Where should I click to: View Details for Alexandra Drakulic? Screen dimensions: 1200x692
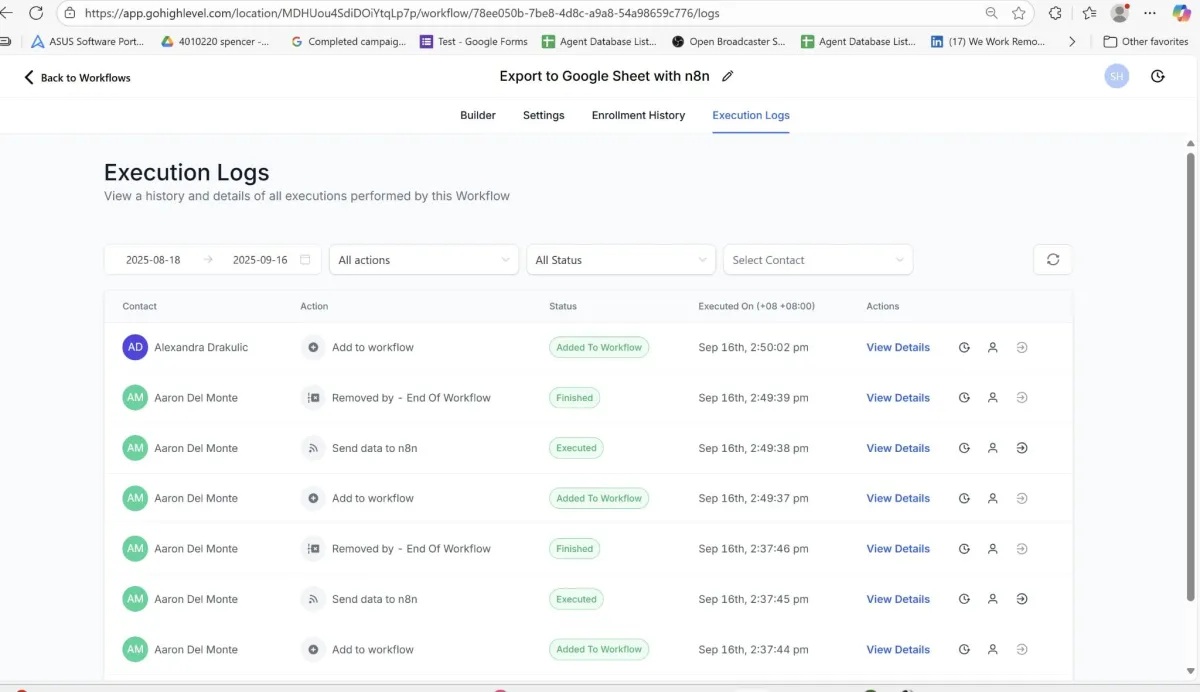click(x=898, y=348)
